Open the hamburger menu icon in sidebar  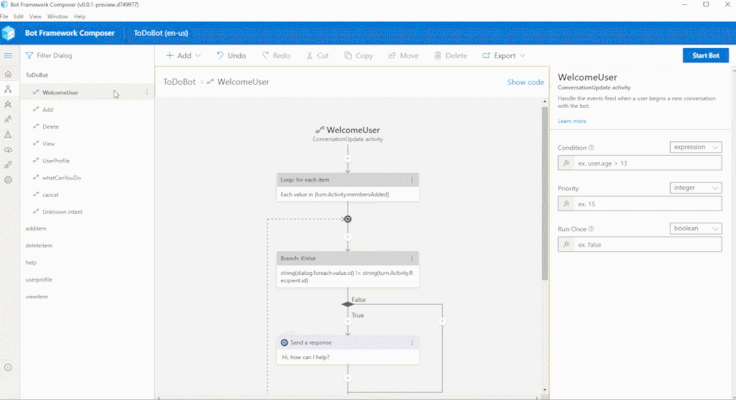click(8, 55)
